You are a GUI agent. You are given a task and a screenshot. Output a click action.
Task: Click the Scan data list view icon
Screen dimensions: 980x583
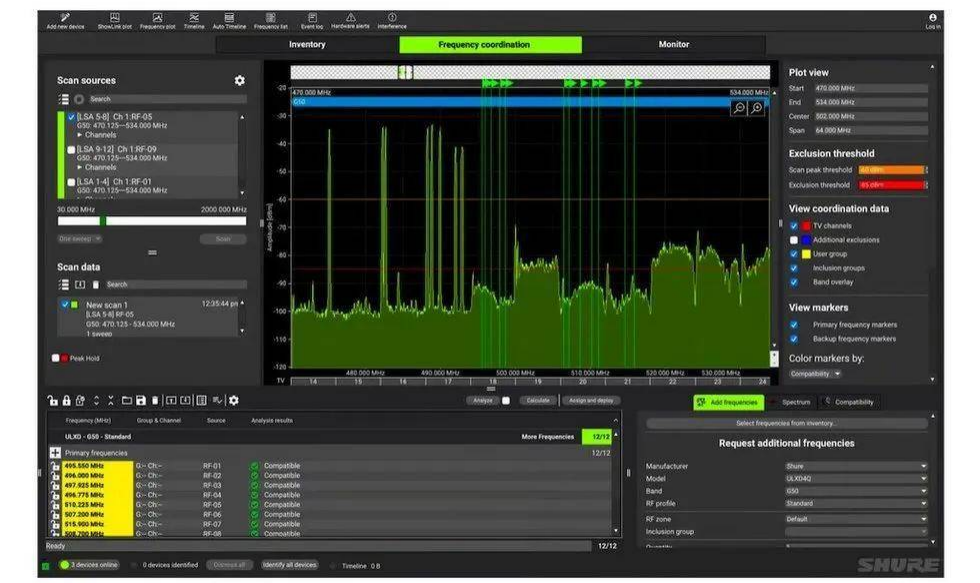63,284
